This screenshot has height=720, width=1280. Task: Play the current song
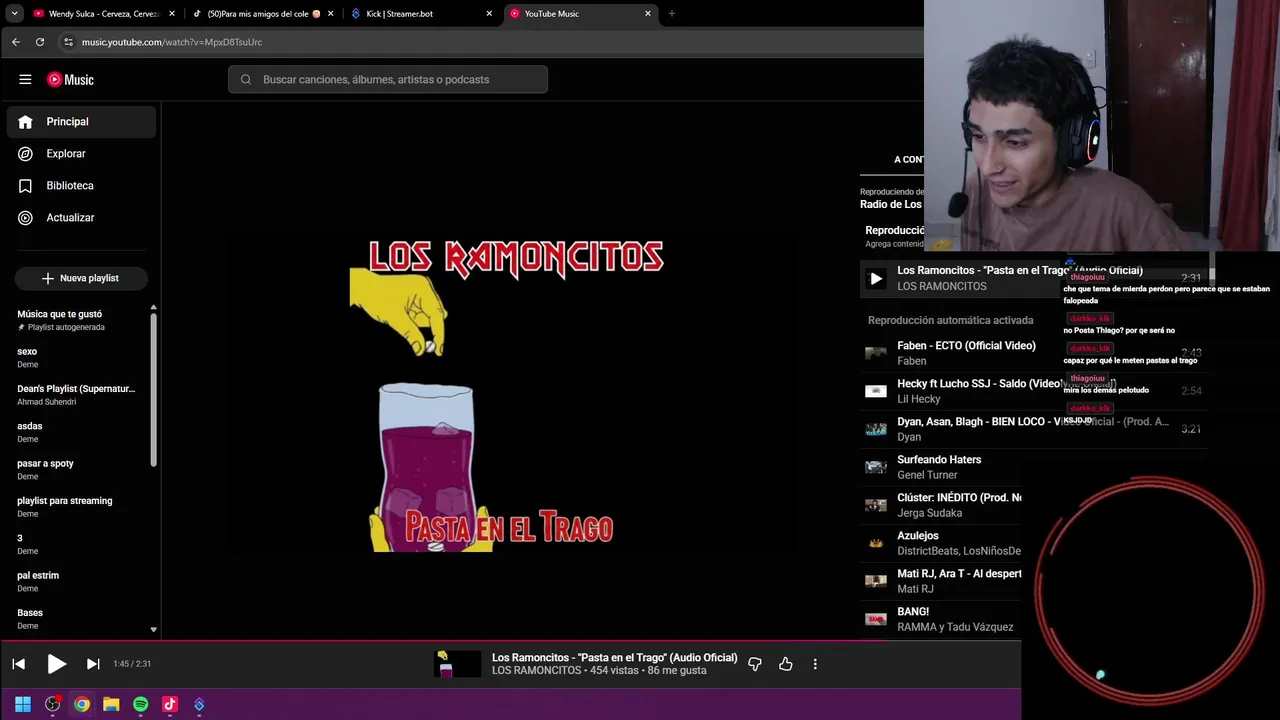[x=56, y=664]
